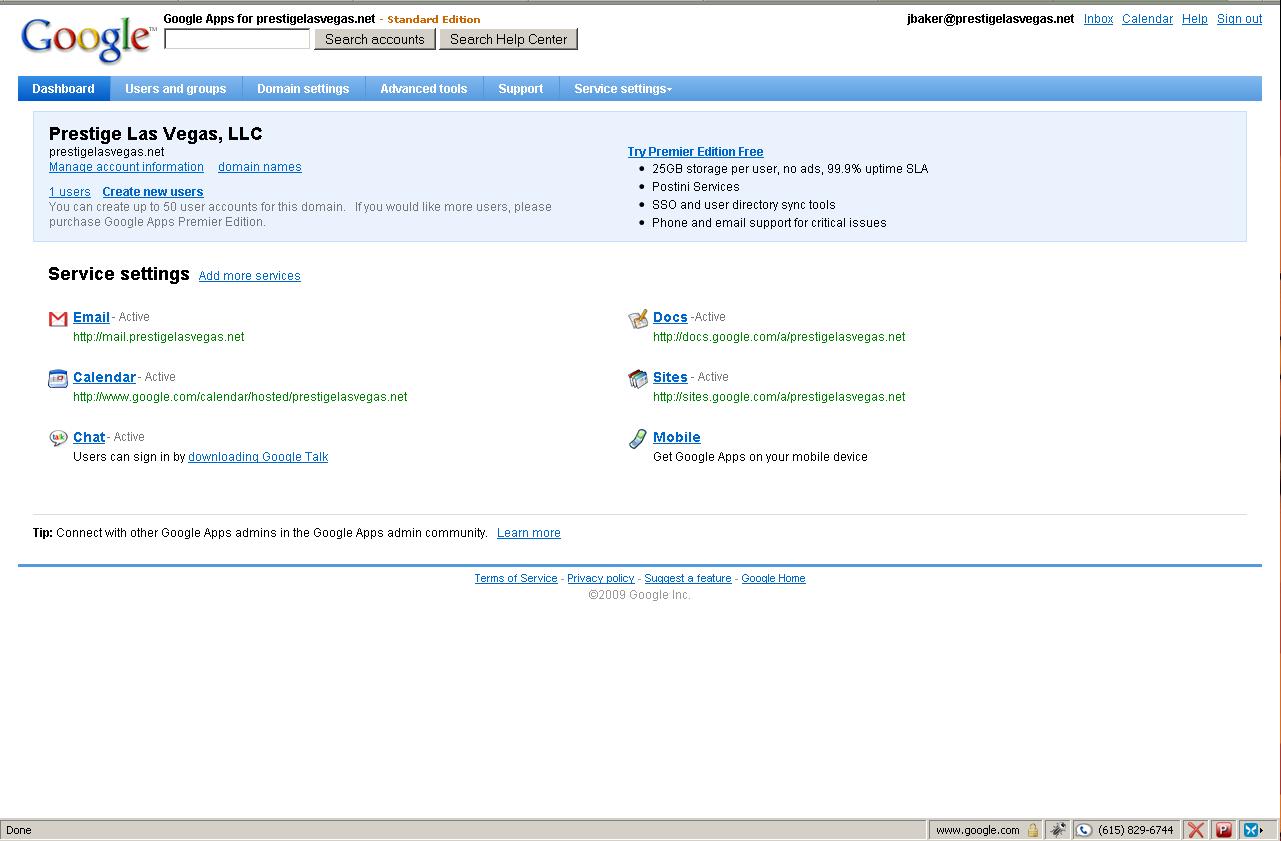Click the Docs service icon
1281x841 pixels.
[x=638, y=319]
